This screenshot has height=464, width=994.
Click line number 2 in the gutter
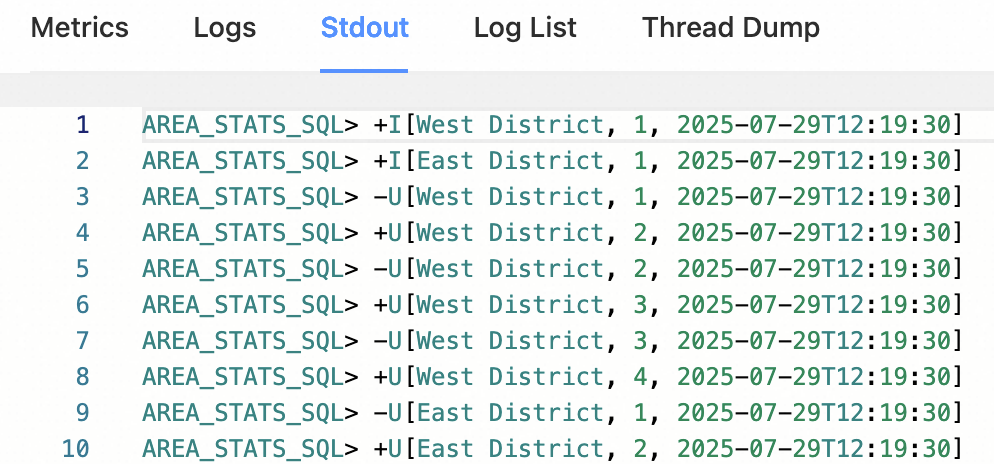tap(82, 161)
